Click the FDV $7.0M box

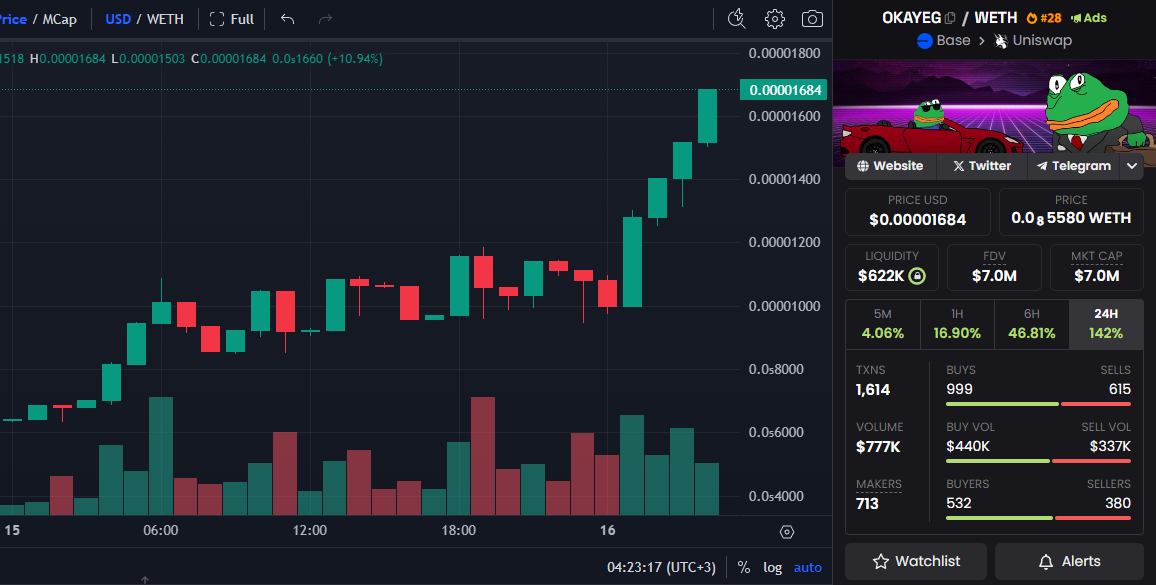pyautogui.click(x=994, y=267)
